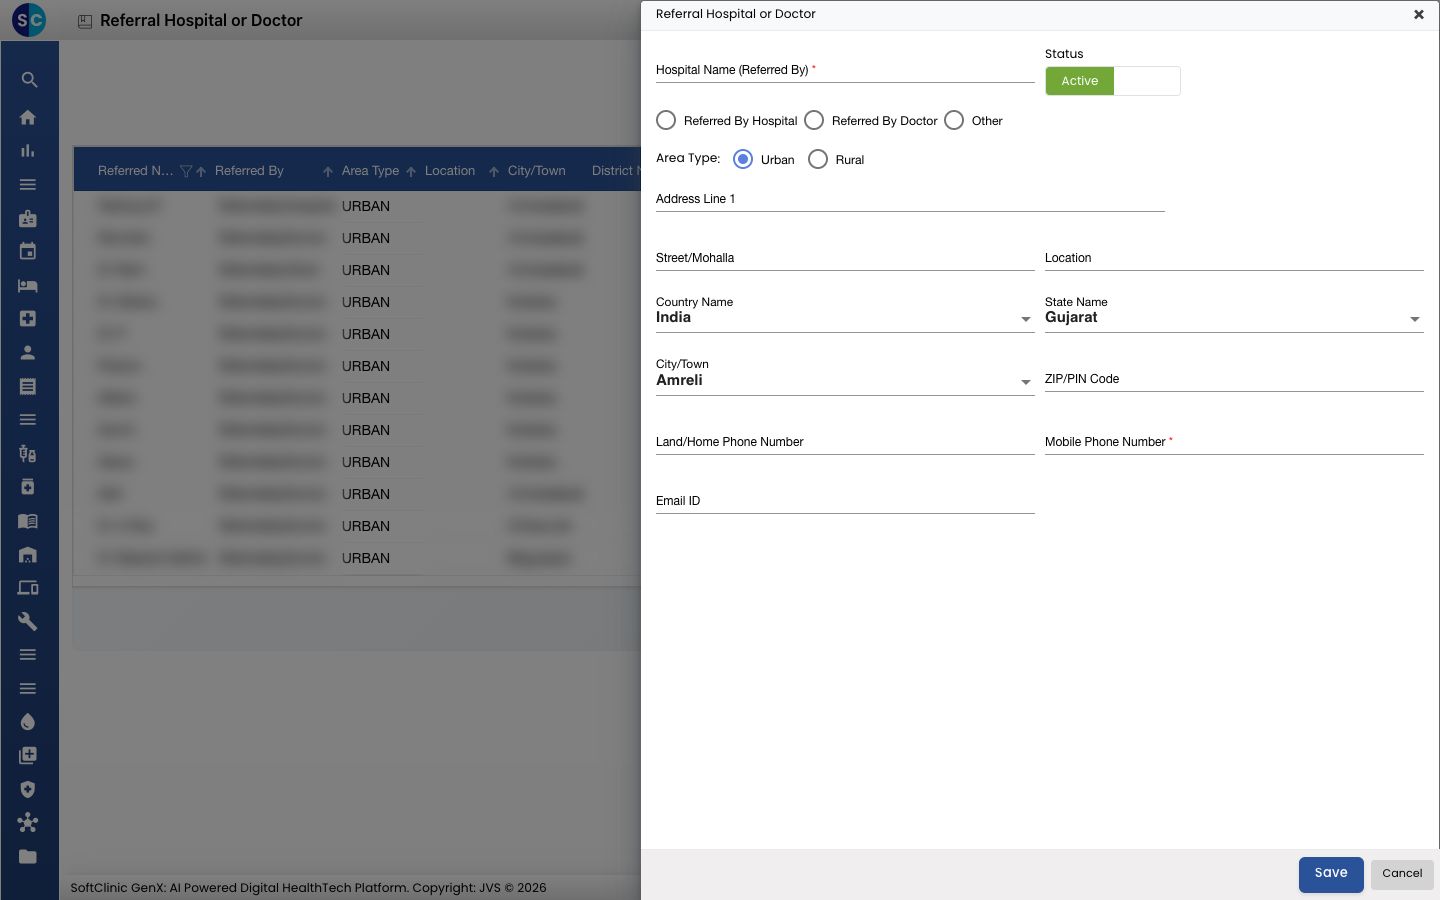Screen dimensions: 1440x900
Task: Click the page title Referral Hospital or Doctor
Action: [201, 21]
